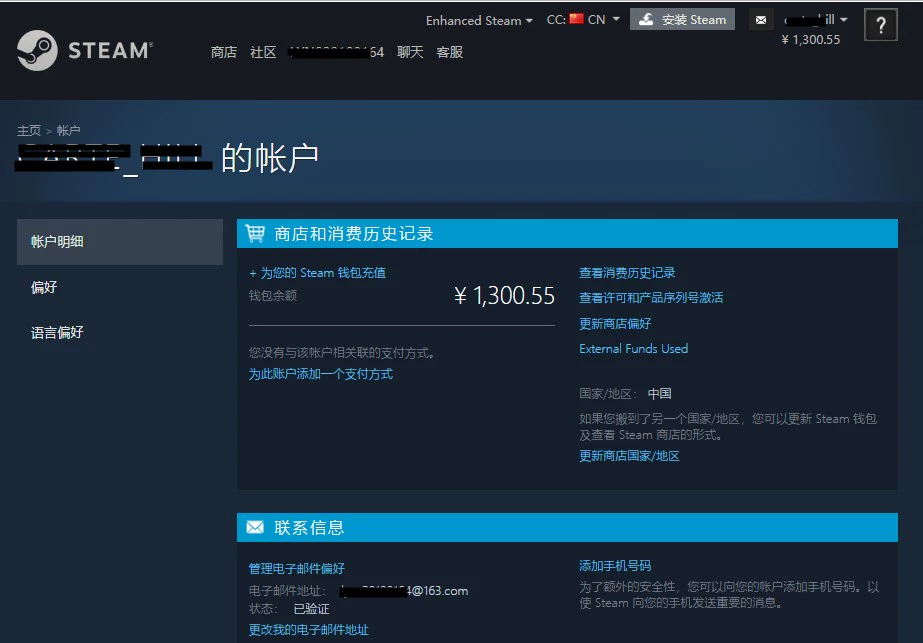Viewport: 923px width, 643px height.
Task: Click the envelope icon beside 联系信息
Action: pyautogui.click(x=255, y=527)
